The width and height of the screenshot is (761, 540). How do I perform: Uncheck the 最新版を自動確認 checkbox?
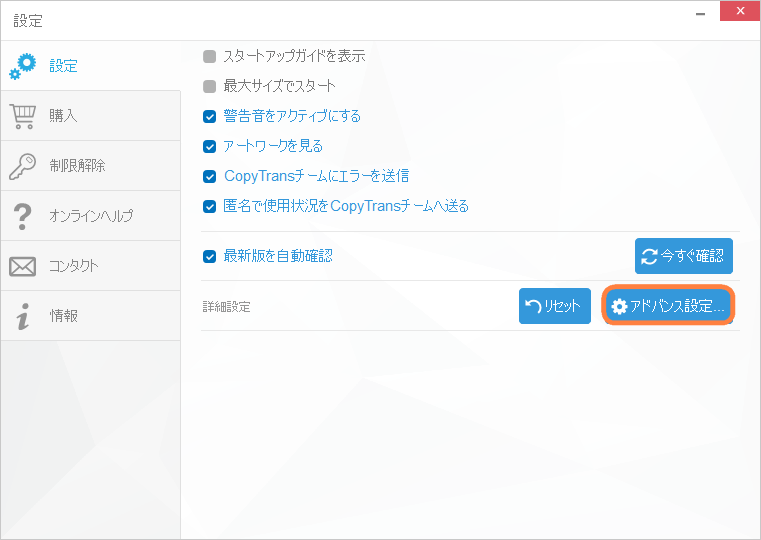[x=210, y=256]
